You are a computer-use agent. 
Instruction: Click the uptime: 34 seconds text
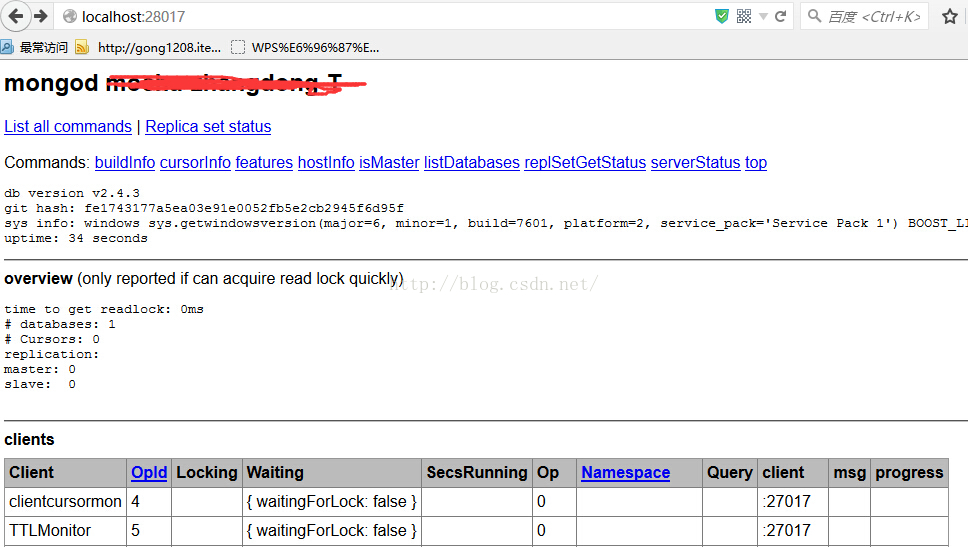(x=76, y=238)
